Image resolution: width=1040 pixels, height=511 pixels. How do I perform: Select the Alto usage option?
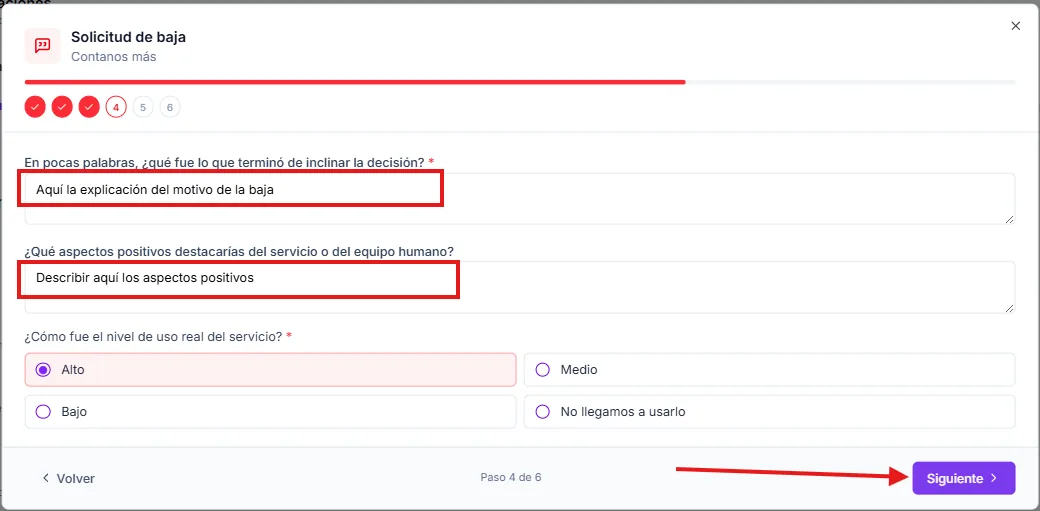click(271, 370)
